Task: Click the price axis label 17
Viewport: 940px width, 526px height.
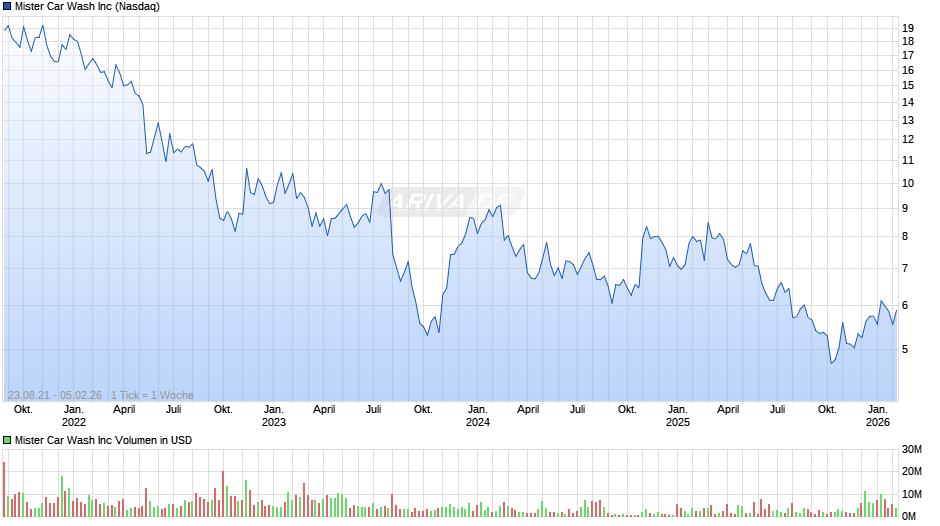Action: [x=908, y=55]
